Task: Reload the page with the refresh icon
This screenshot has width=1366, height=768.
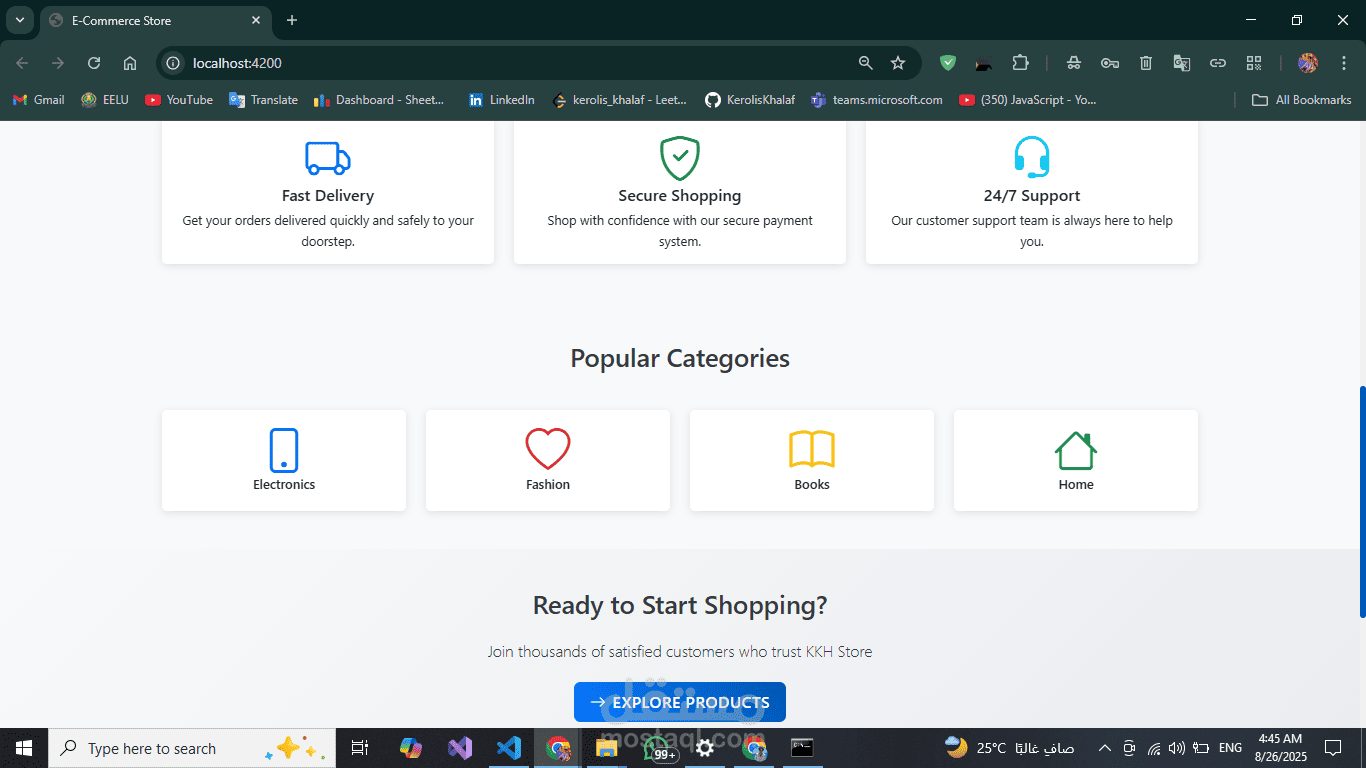Action: click(94, 63)
